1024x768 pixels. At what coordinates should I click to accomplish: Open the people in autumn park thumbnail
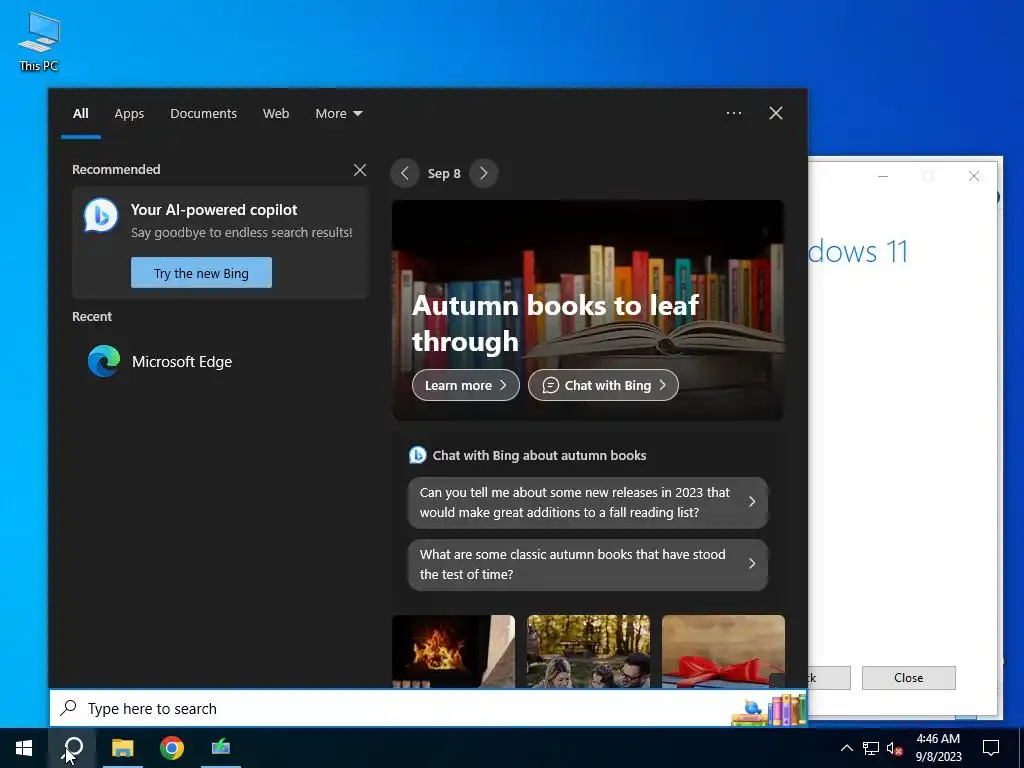click(x=588, y=650)
